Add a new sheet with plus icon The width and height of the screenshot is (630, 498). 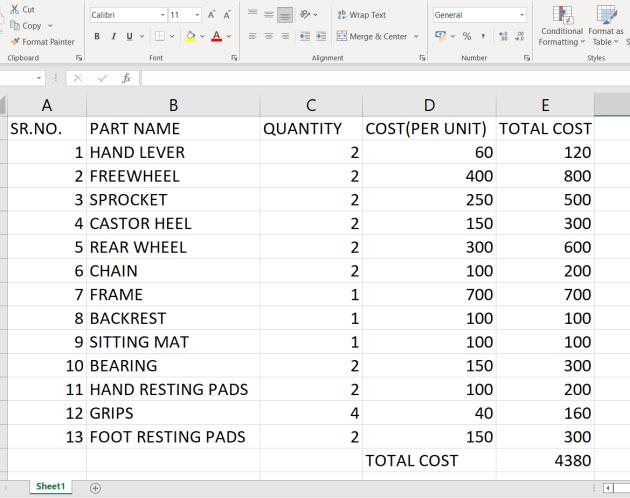click(95, 488)
